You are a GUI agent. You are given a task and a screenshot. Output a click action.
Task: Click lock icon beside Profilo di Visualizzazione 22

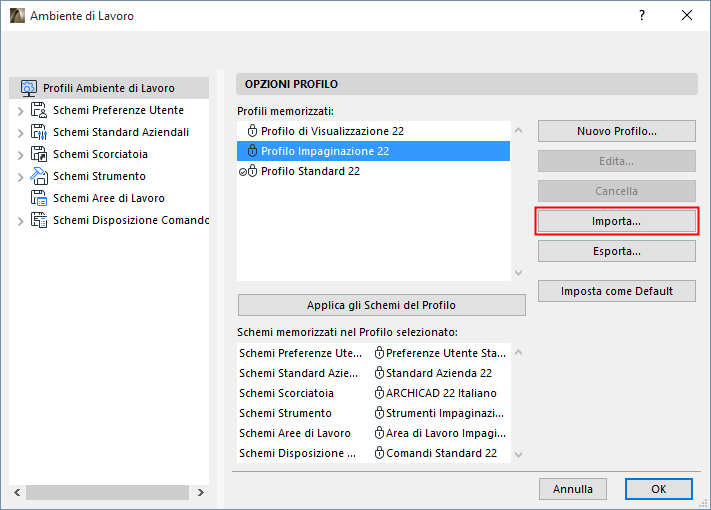pos(254,131)
